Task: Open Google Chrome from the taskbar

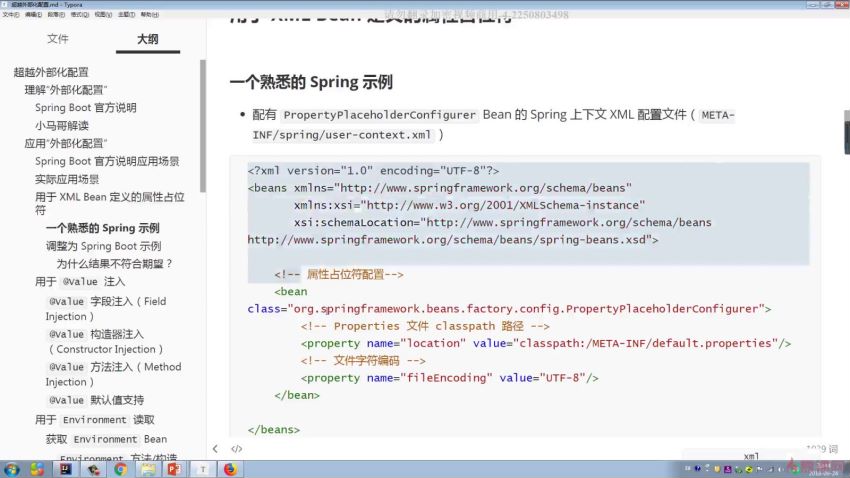Action: tap(120, 468)
